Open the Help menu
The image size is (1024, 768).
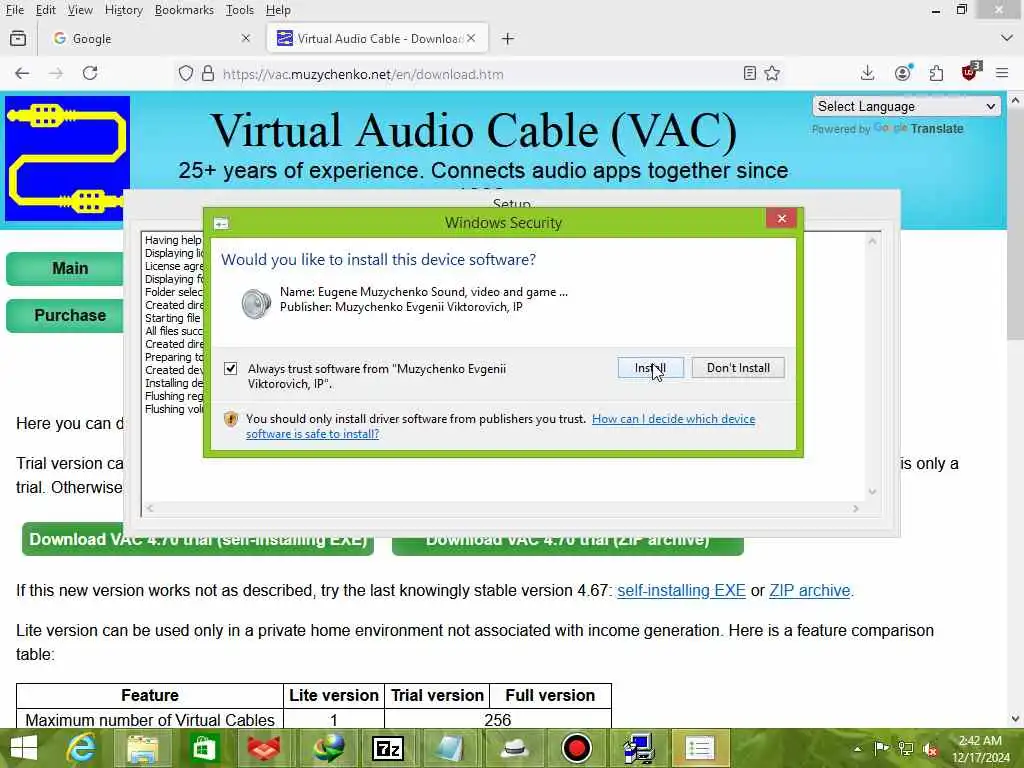[278, 10]
